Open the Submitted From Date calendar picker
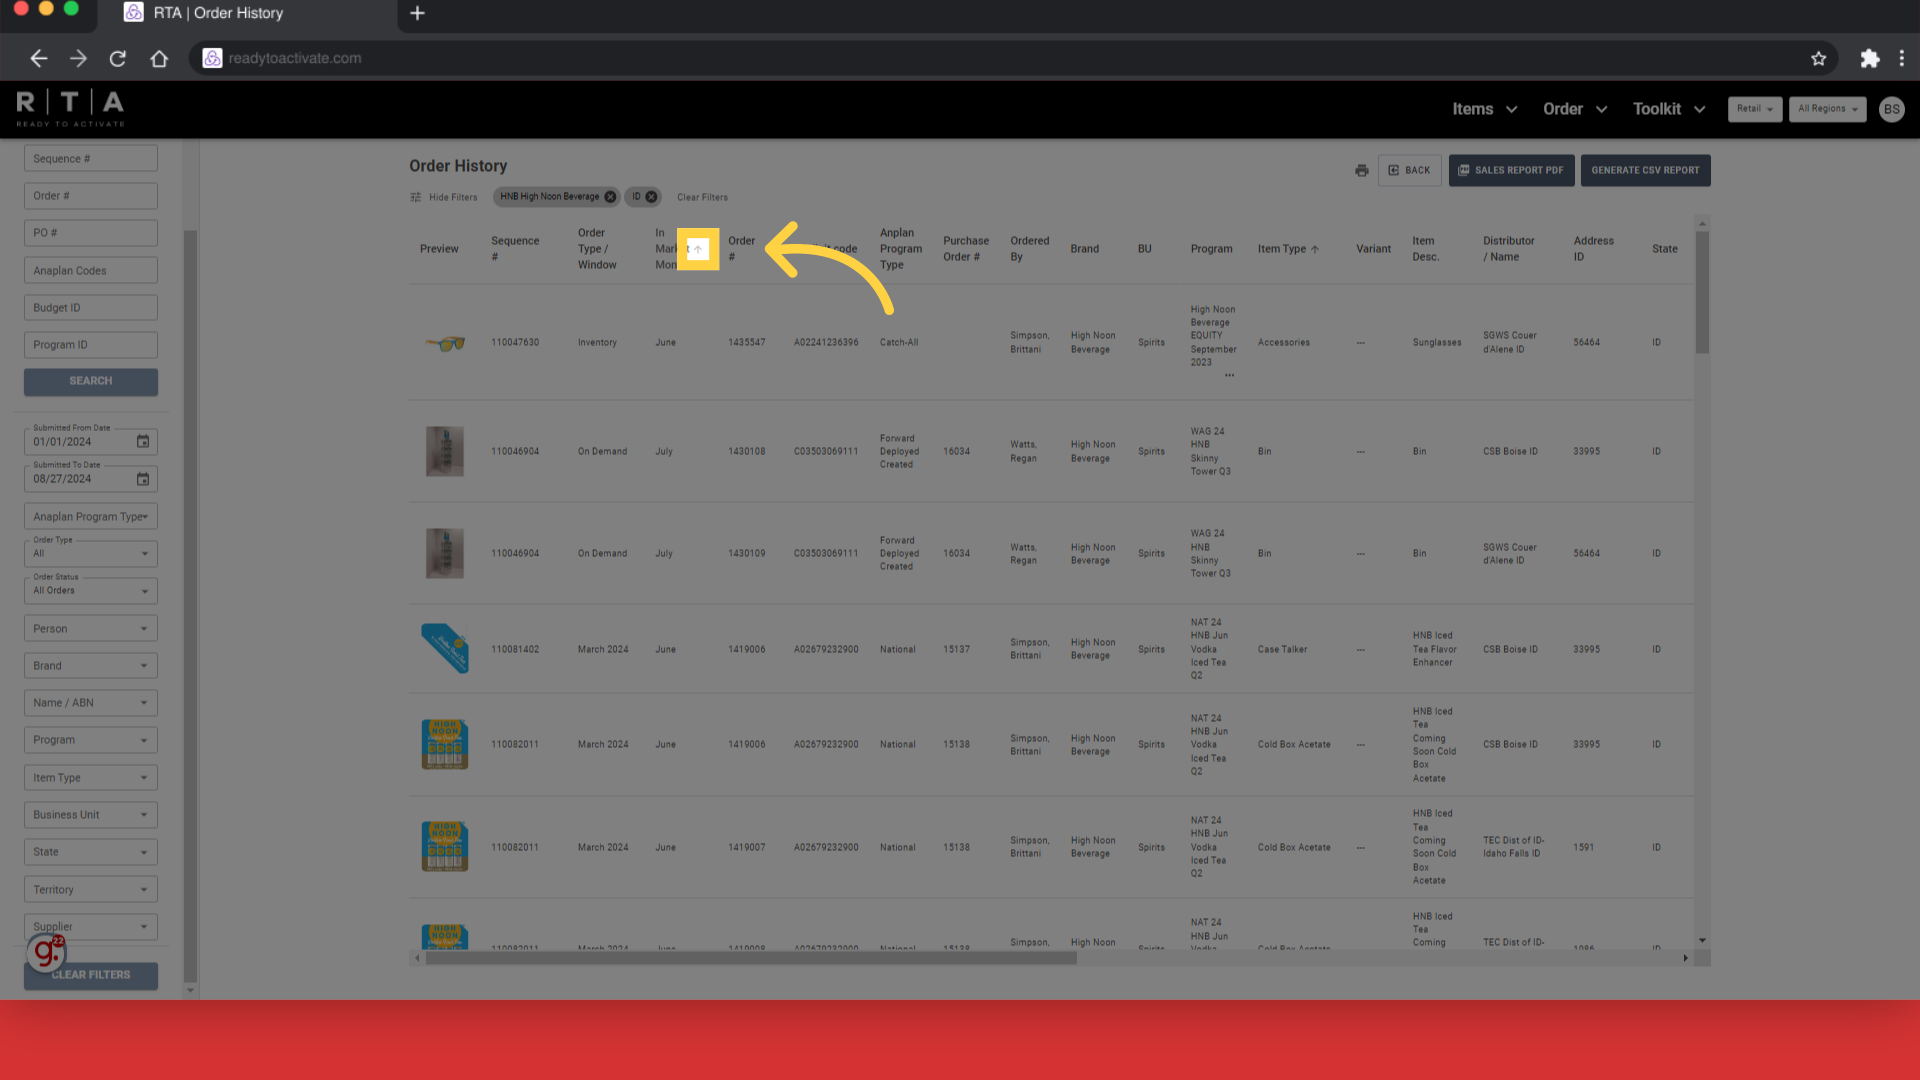 coord(143,442)
